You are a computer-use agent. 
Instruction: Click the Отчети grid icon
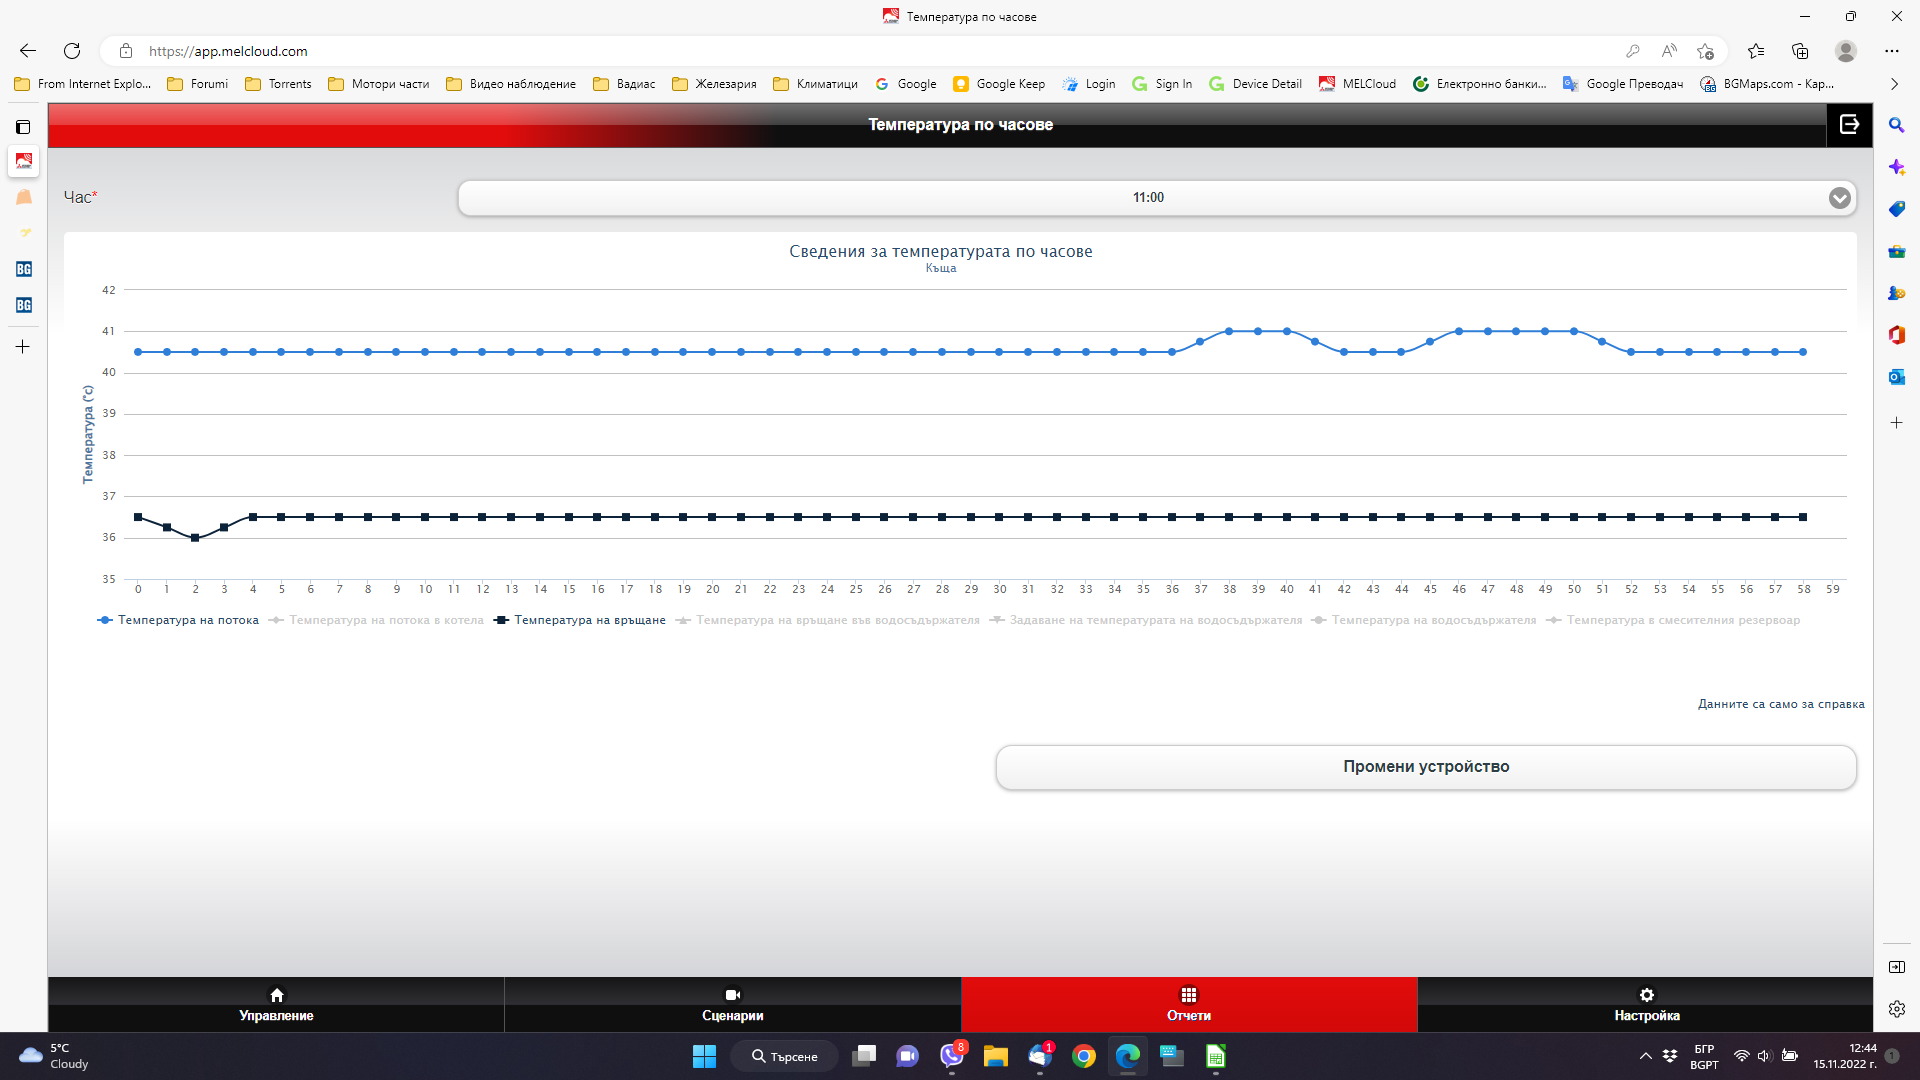pyautogui.click(x=1188, y=995)
